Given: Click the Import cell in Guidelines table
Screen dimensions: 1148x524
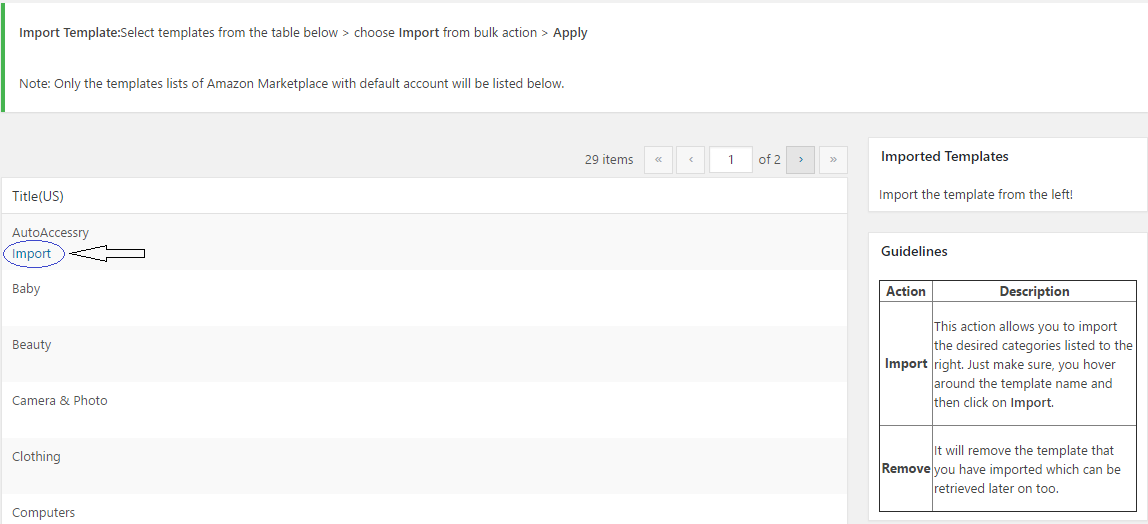Looking at the screenshot, I should coord(906,364).
